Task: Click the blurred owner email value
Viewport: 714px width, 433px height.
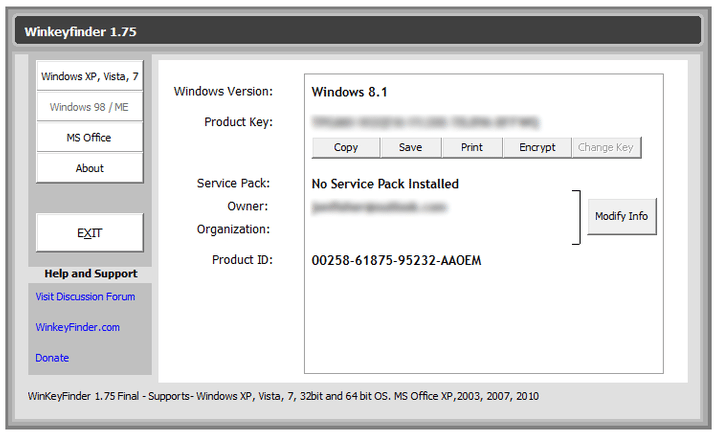Action: click(x=379, y=207)
